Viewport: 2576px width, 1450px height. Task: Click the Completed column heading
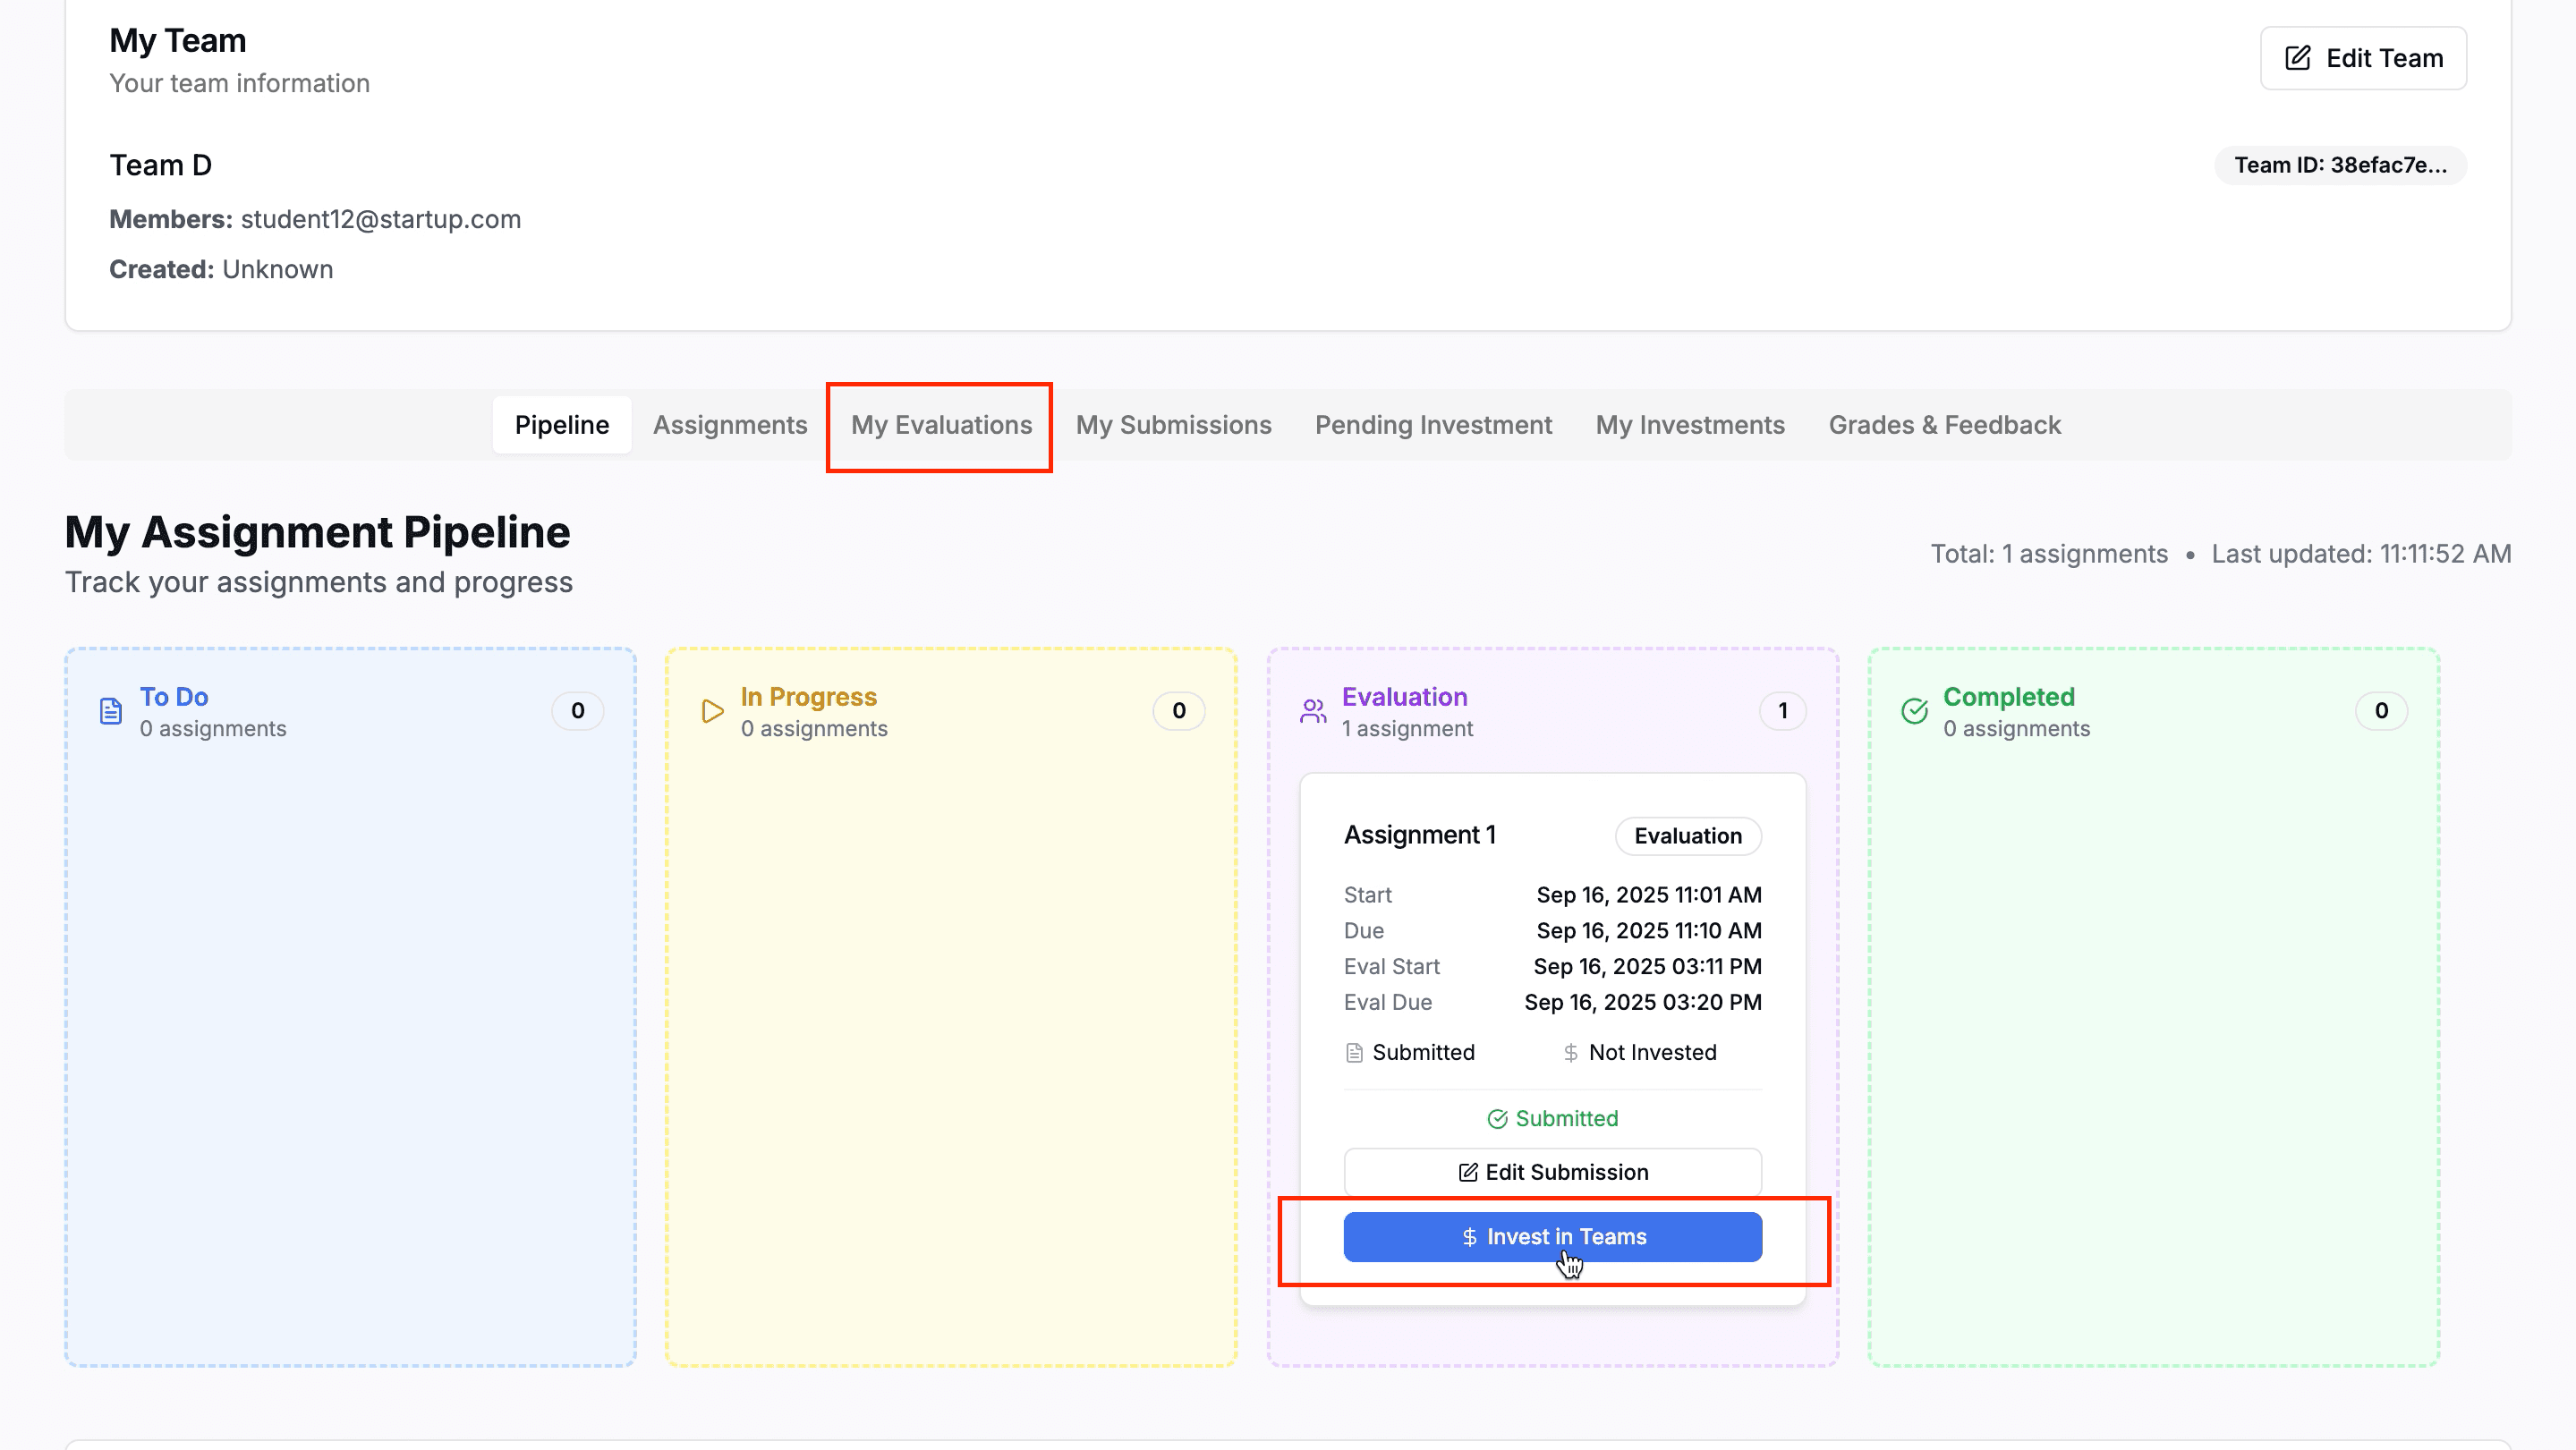(x=2008, y=697)
